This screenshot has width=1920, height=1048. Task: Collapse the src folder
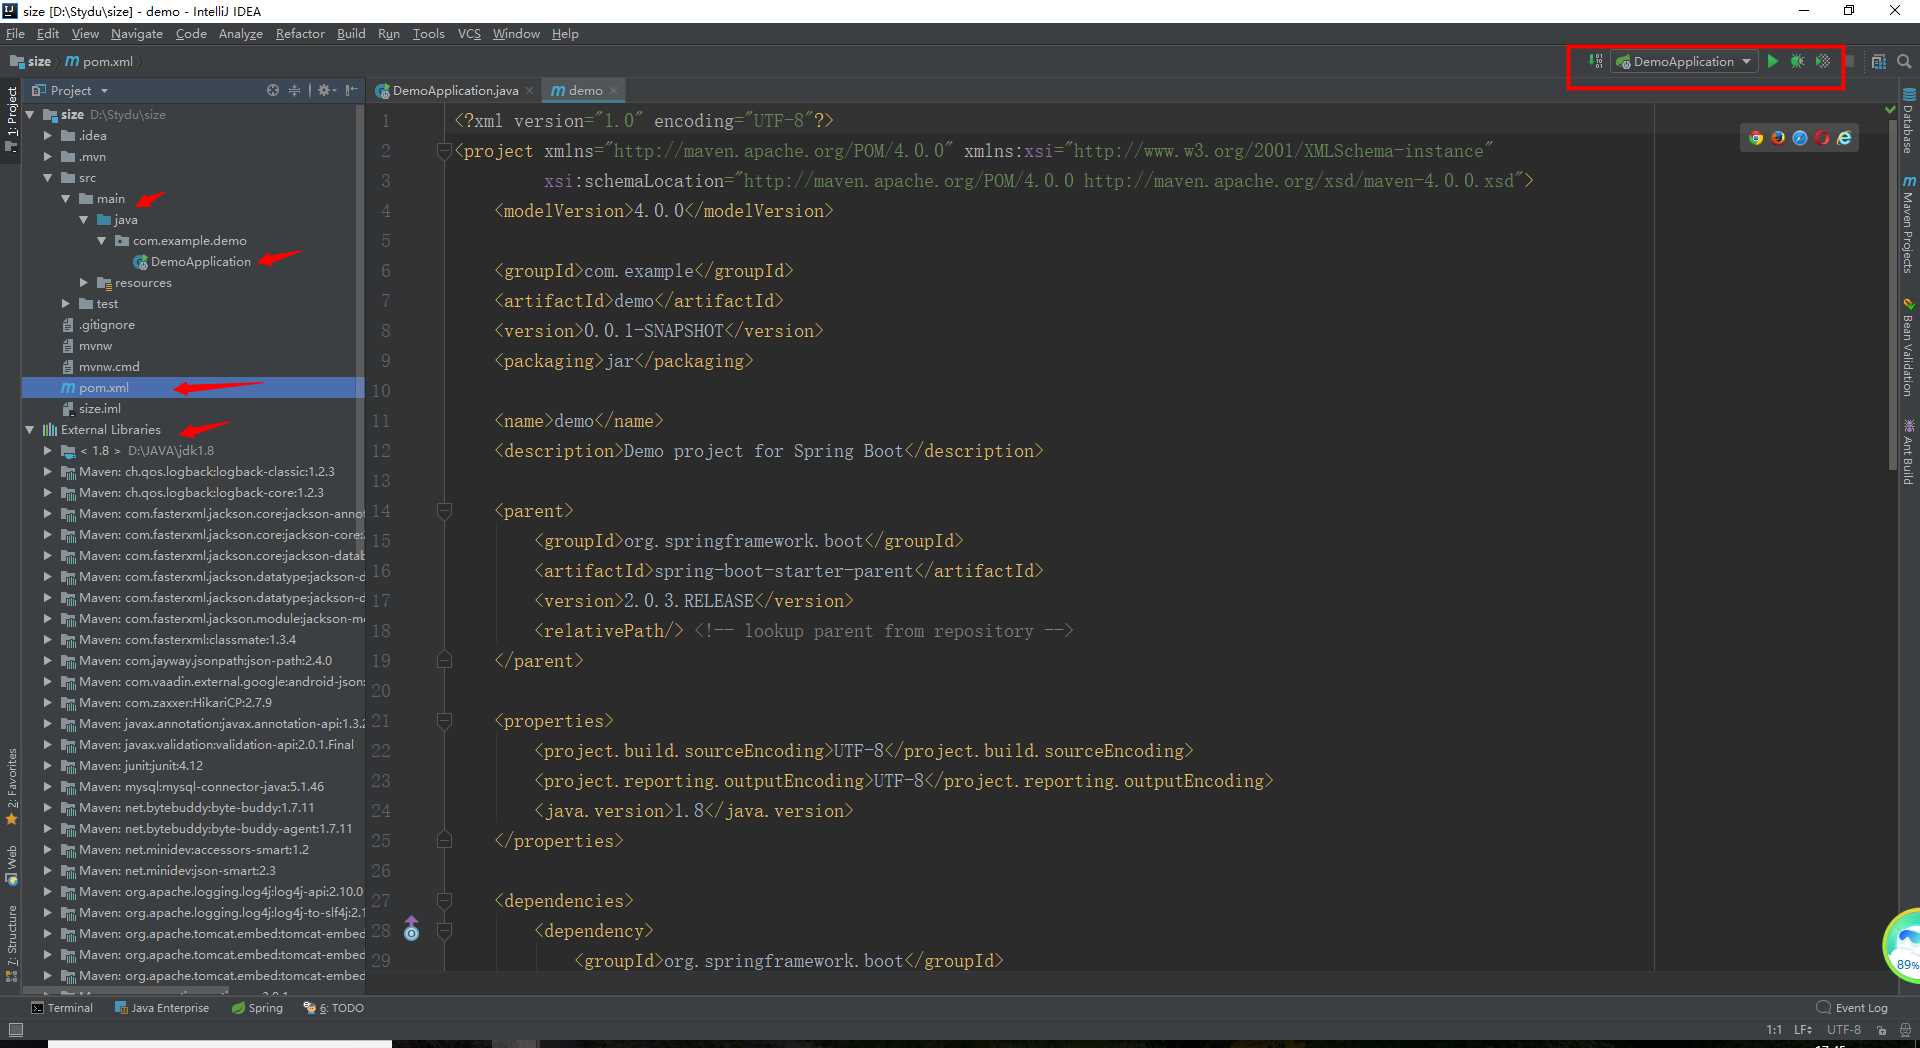47,178
